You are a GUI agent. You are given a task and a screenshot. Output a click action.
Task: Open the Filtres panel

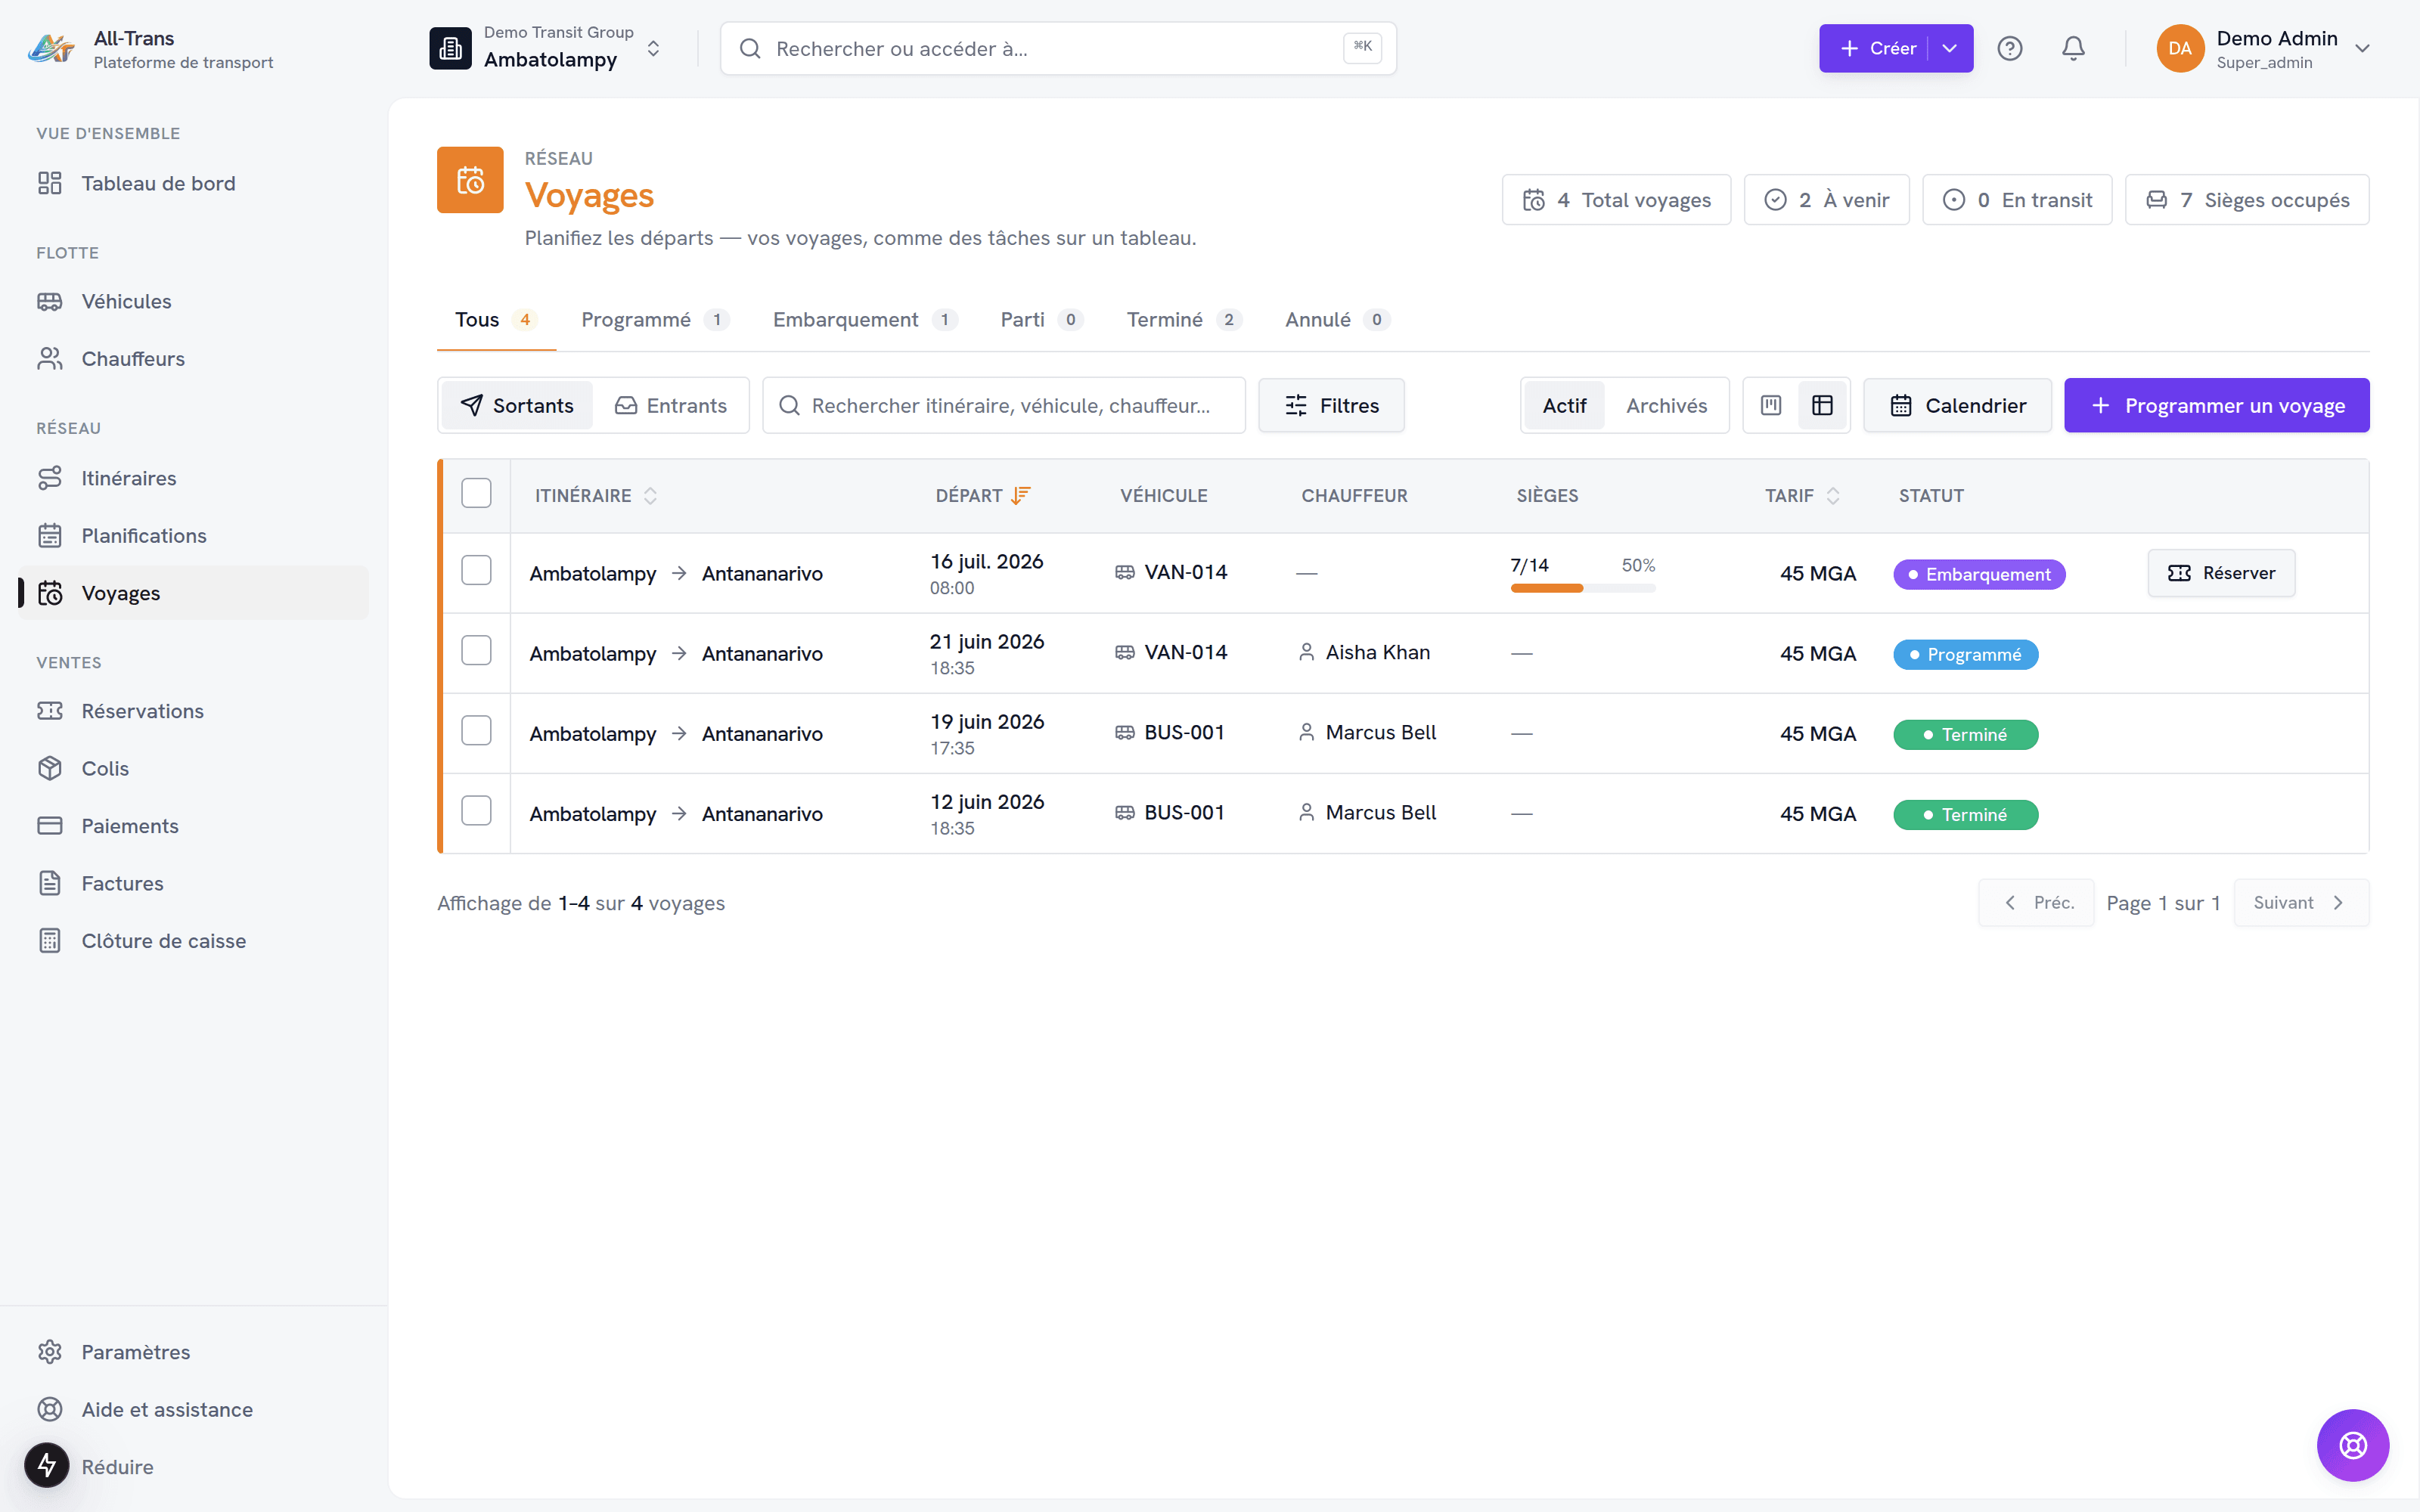[x=1331, y=405]
